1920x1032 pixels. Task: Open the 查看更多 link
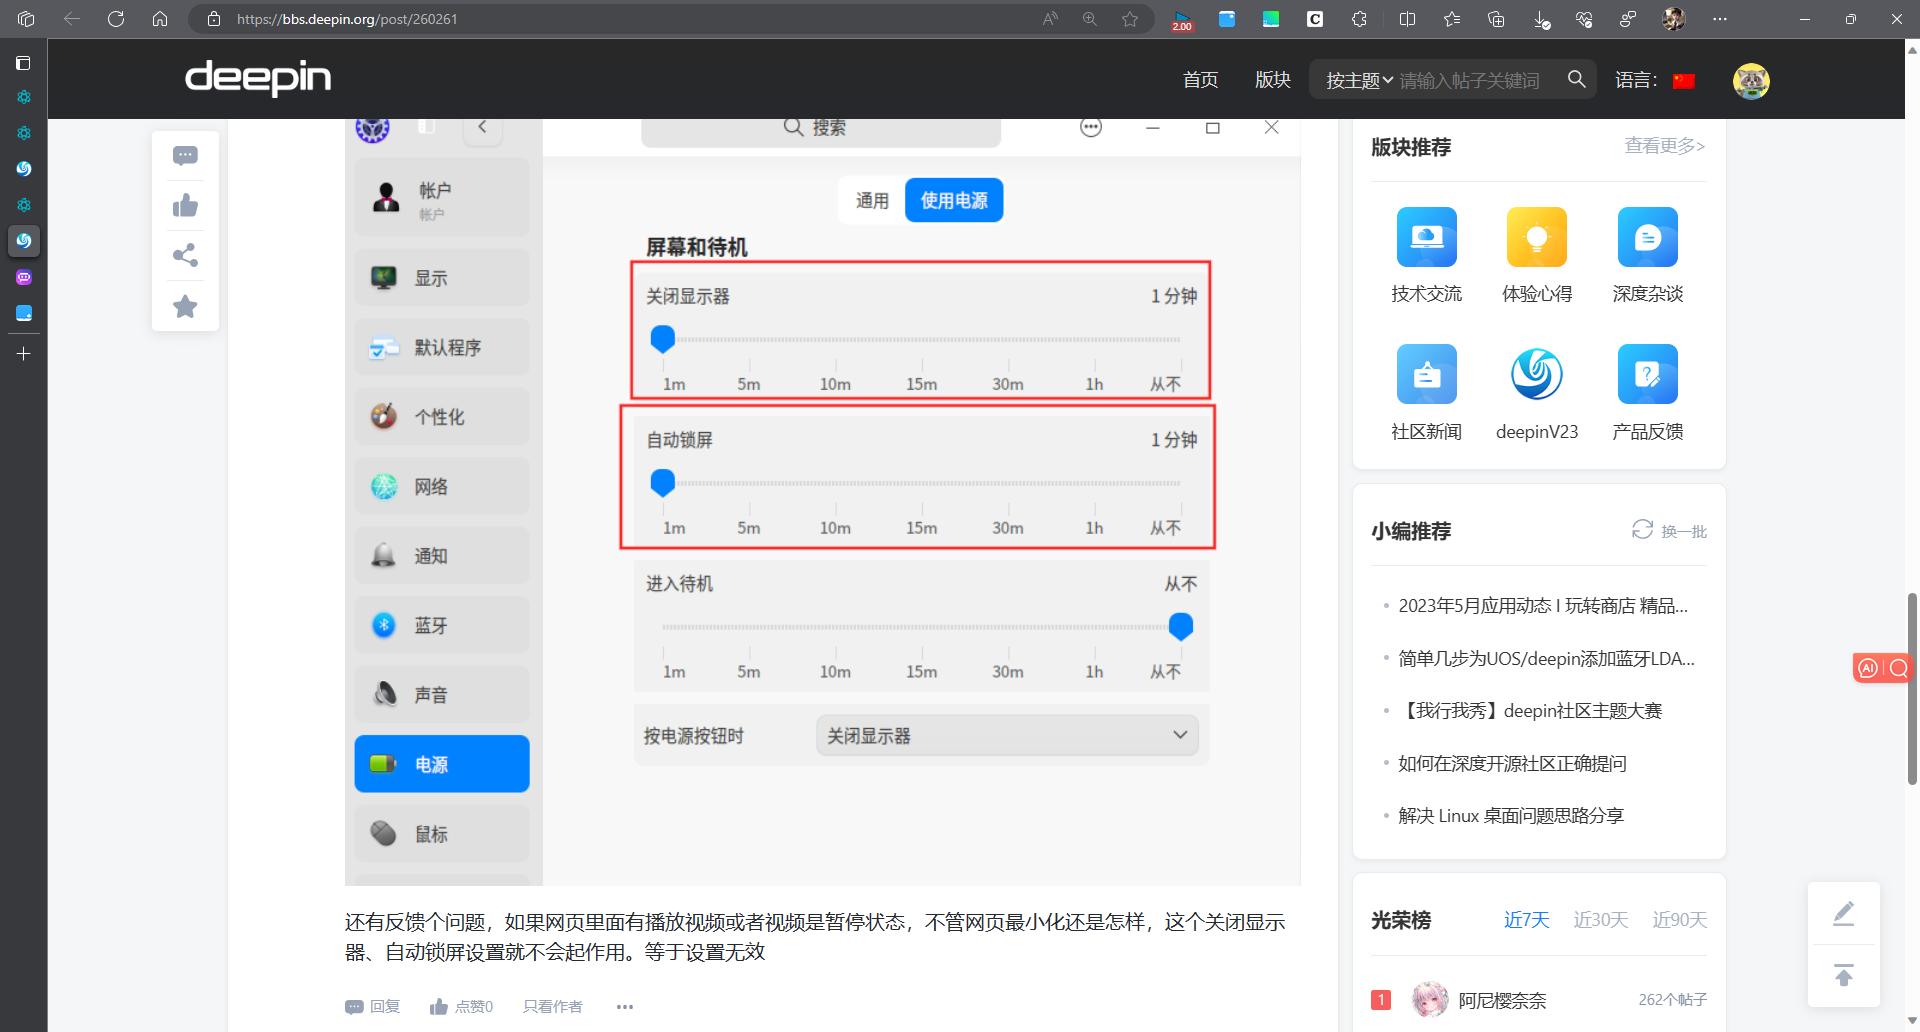coord(1663,146)
